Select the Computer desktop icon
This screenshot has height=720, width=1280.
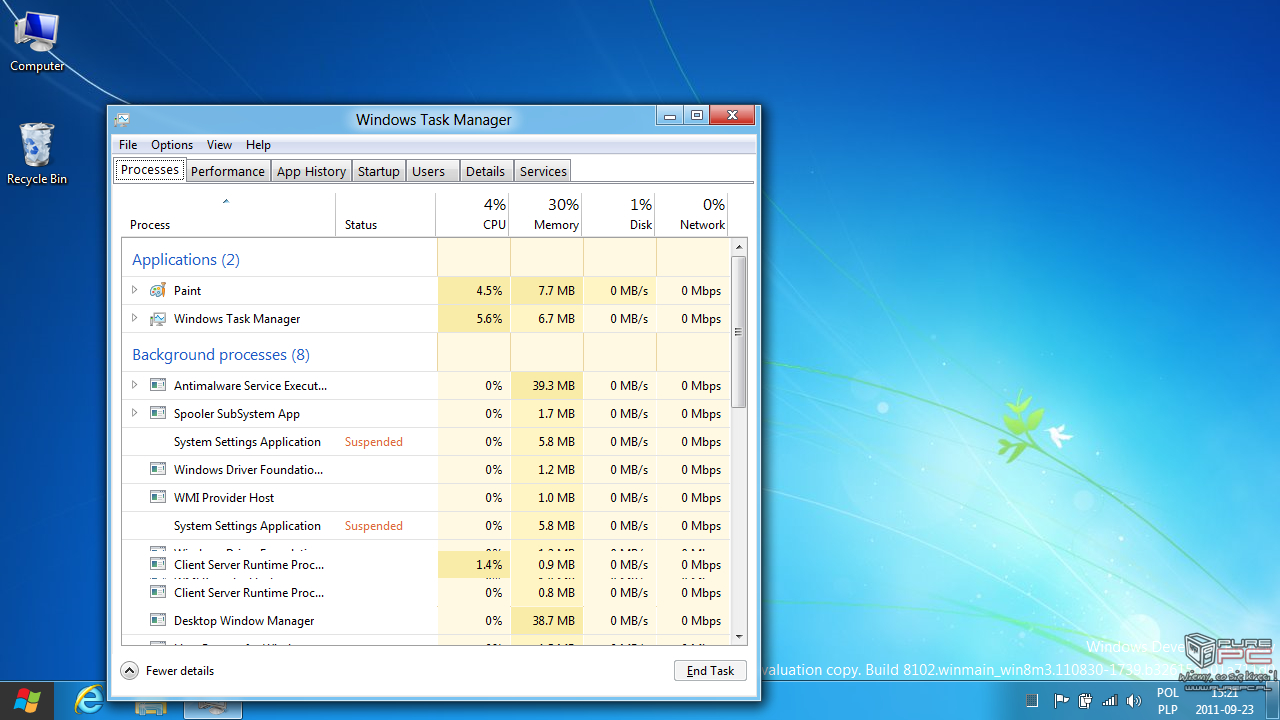37,41
